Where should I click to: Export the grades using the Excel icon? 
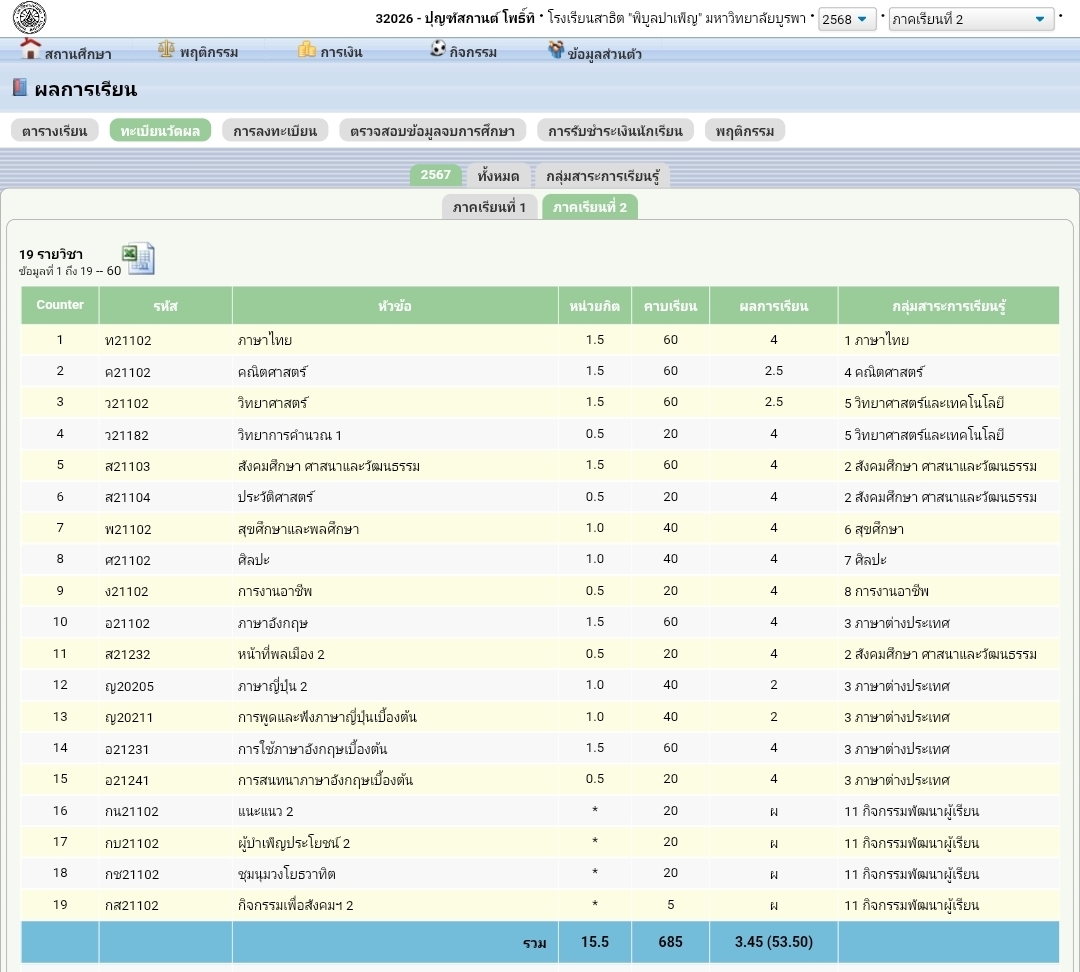click(138, 259)
